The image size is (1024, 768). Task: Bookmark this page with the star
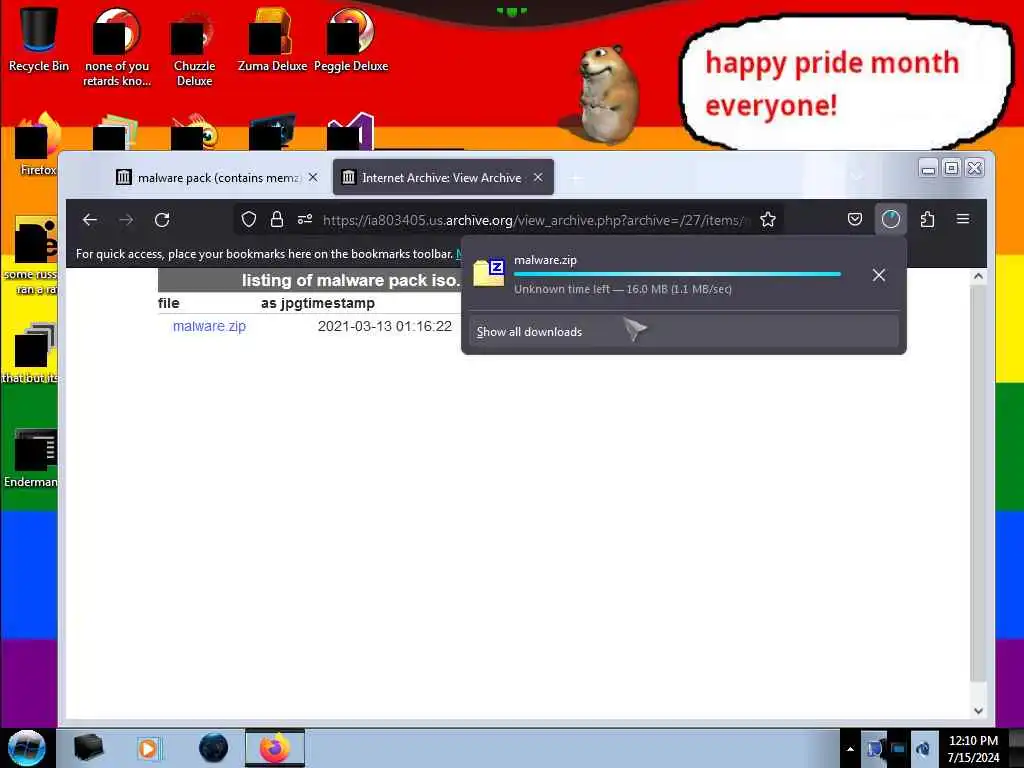tap(768, 219)
